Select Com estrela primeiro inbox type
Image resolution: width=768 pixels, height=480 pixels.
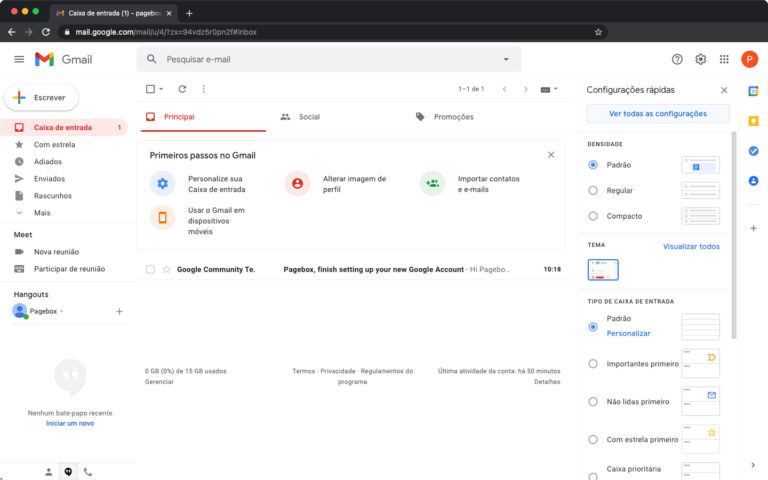tap(593, 439)
